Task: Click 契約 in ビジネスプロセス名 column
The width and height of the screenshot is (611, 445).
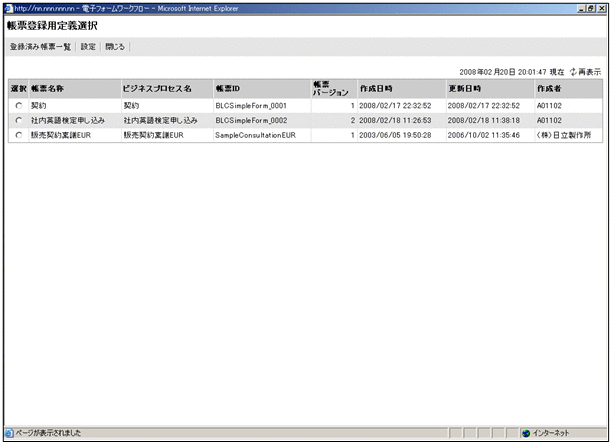Action: (131, 106)
